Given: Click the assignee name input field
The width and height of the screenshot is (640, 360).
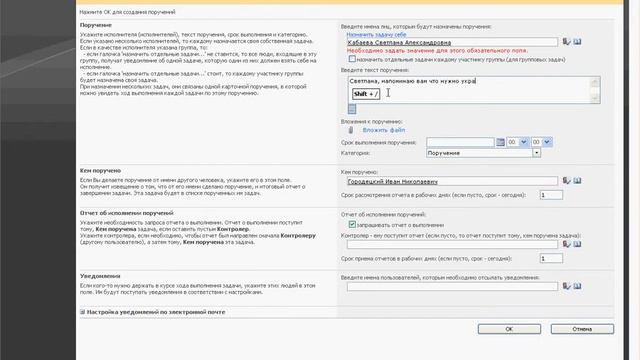Looking at the screenshot, I should [x=452, y=42].
